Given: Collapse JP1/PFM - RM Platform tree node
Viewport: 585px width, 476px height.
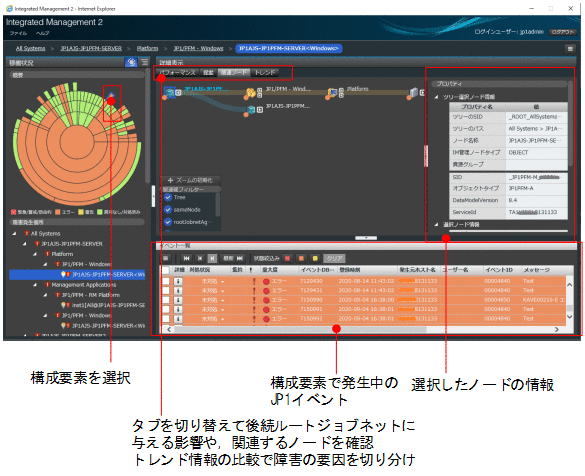Looking at the screenshot, I should point(46,295).
